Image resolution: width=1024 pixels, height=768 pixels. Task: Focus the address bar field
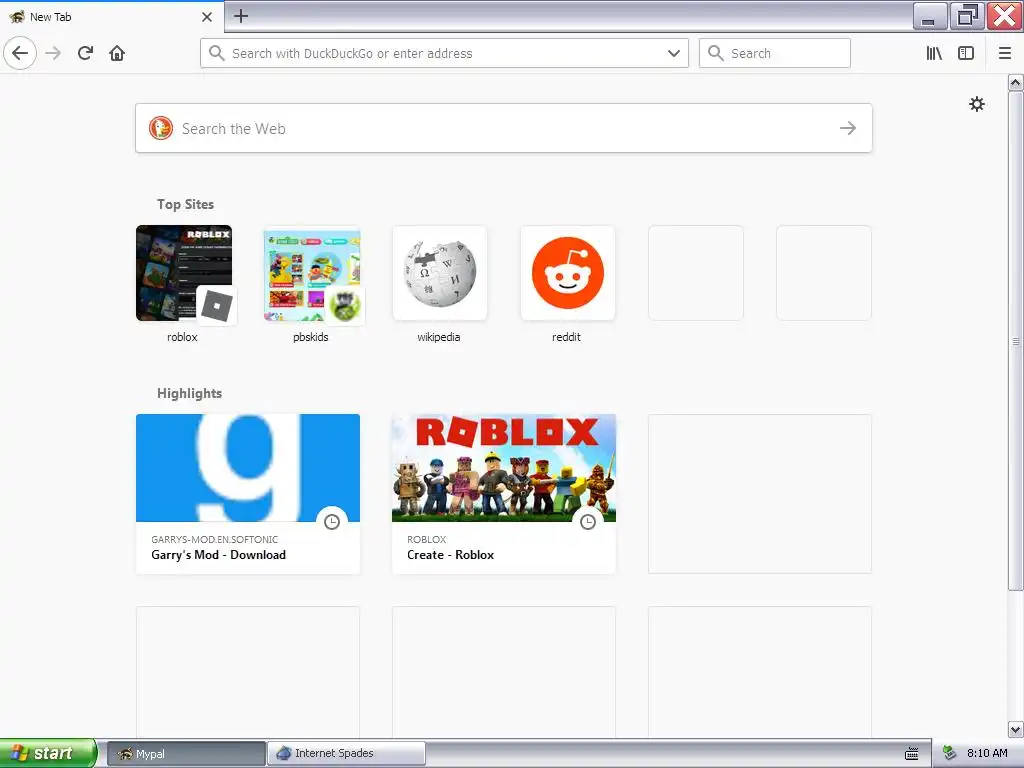click(444, 53)
